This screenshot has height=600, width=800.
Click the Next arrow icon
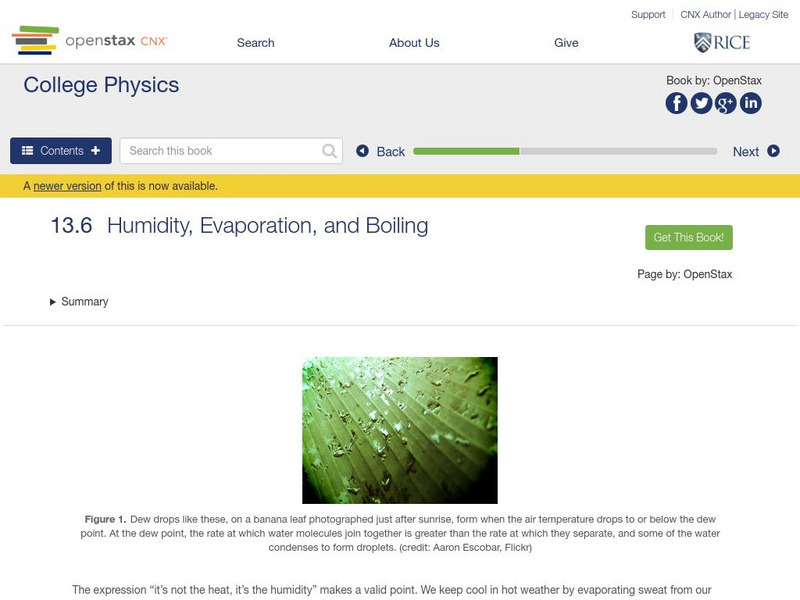[x=773, y=151]
